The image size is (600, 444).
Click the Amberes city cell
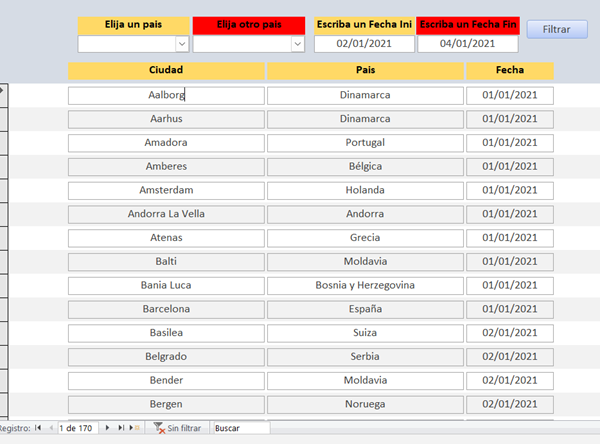coord(166,166)
